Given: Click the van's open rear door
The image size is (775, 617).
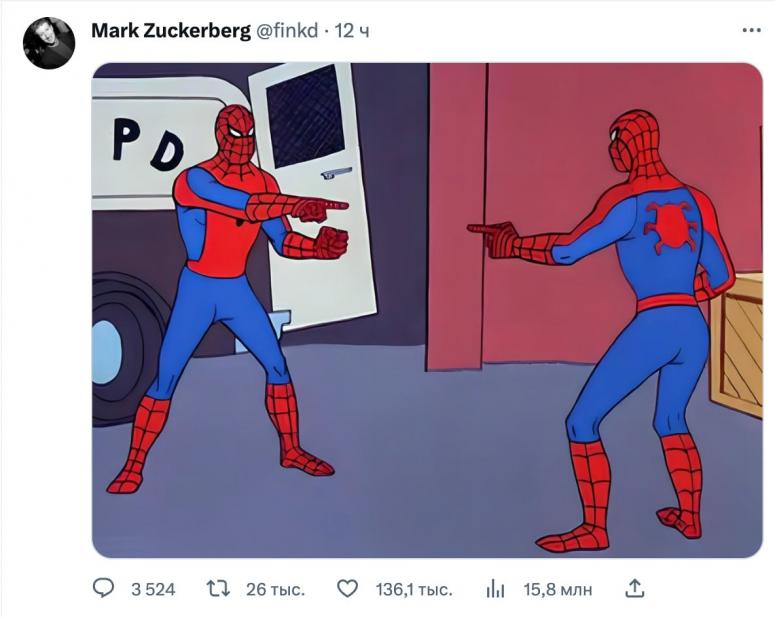Looking at the screenshot, I should pos(312,200).
